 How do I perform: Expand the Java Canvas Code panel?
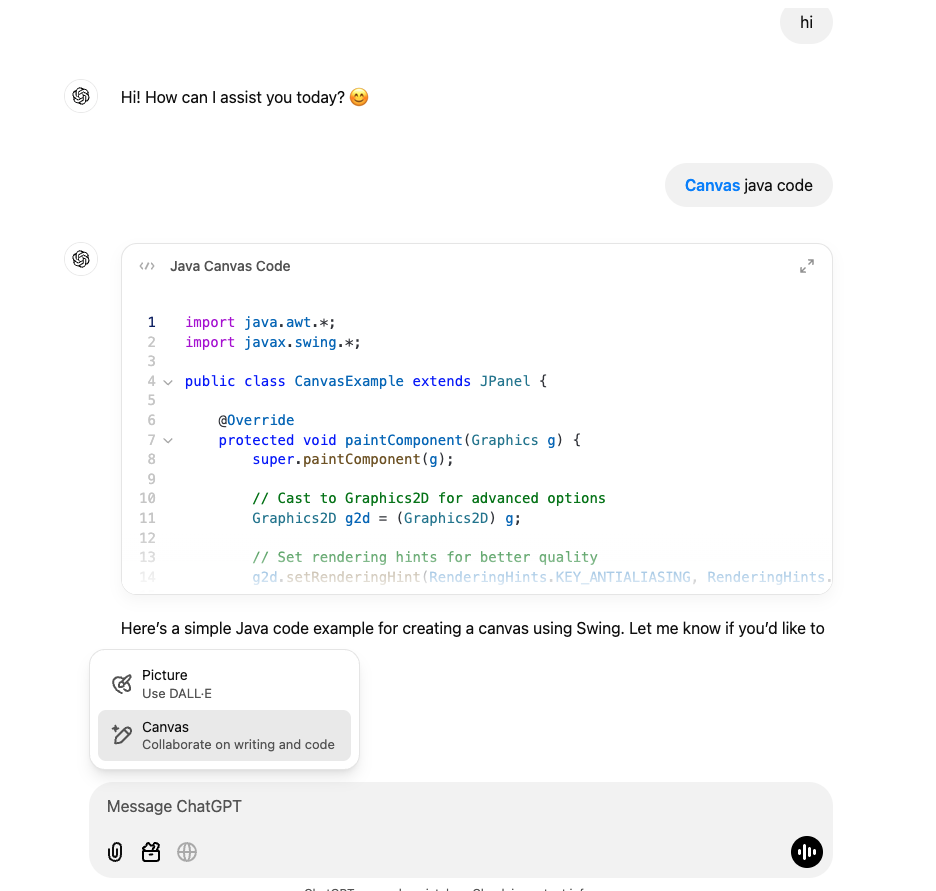tap(806, 266)
